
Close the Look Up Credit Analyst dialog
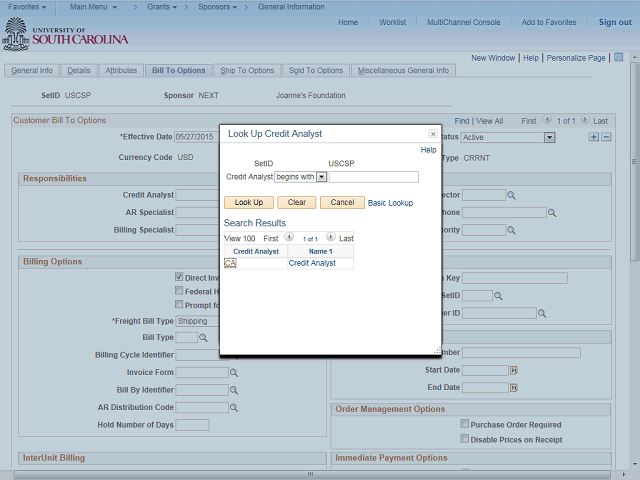tap(433, 133)
